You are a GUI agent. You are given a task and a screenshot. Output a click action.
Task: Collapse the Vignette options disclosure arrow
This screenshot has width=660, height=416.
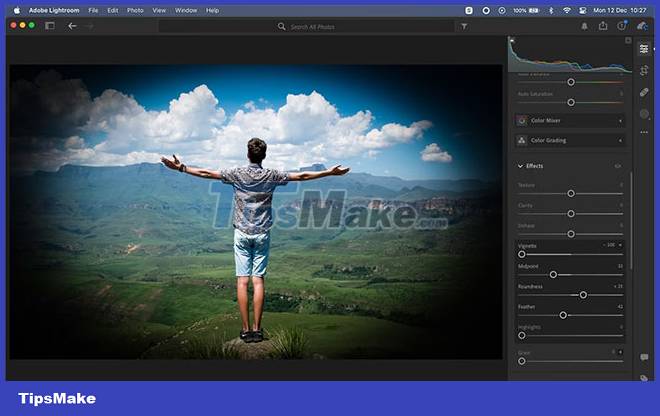click(620, 245)
